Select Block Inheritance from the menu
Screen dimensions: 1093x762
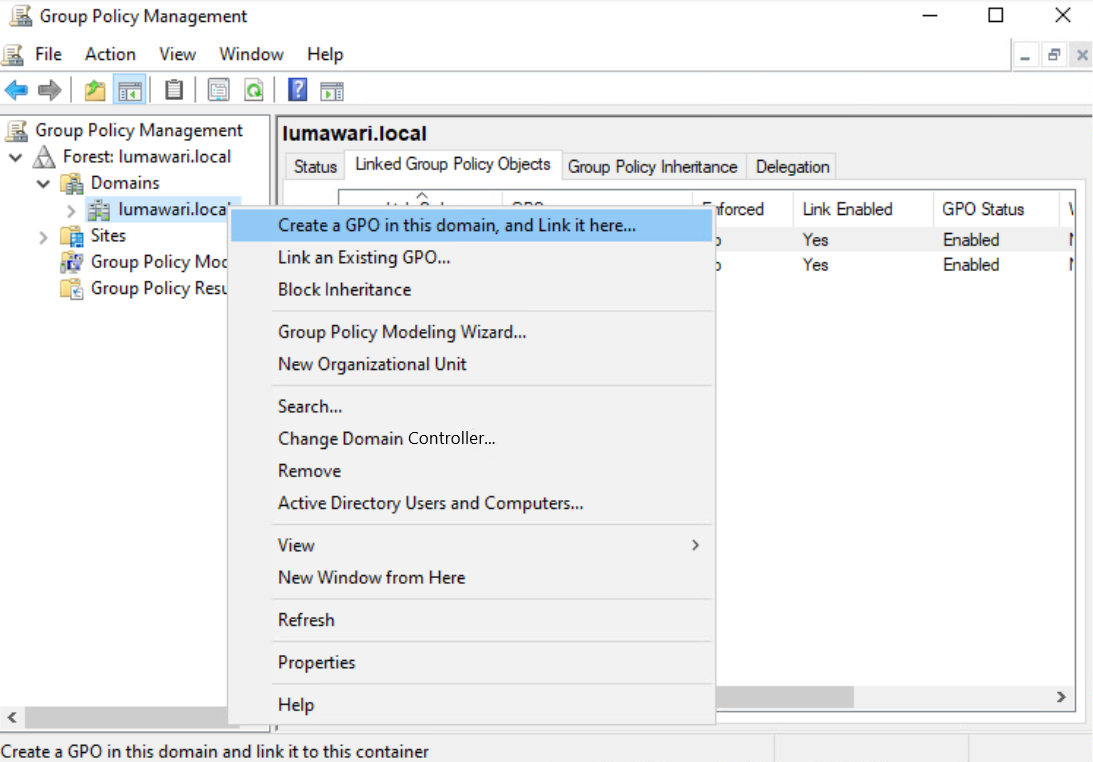coord(344,289)
